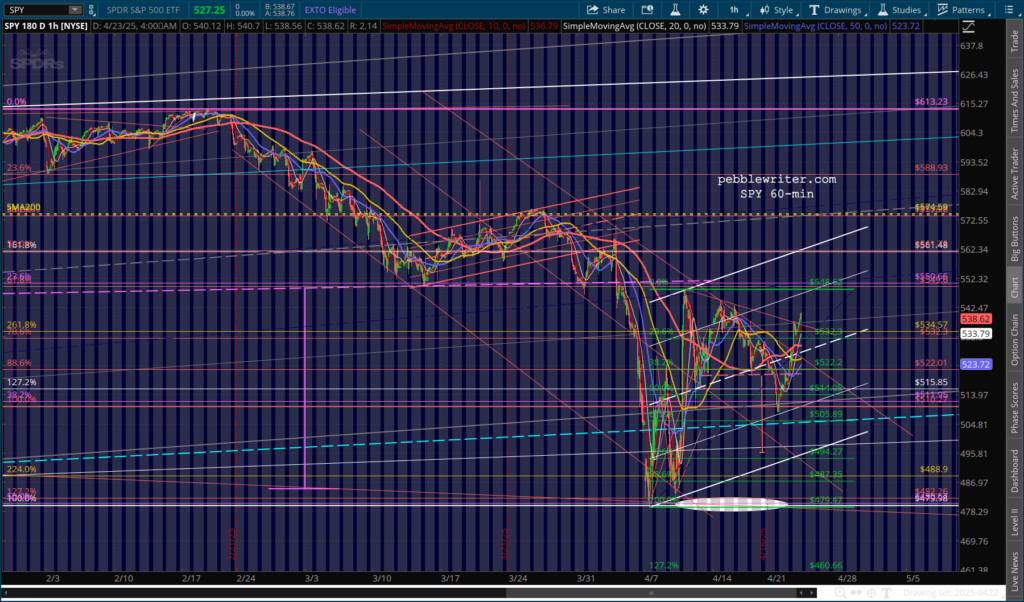The height and width of the screenshot is (602, 1024).
Task: Click the text T tool icon at bottom
Action: [887, 593]
